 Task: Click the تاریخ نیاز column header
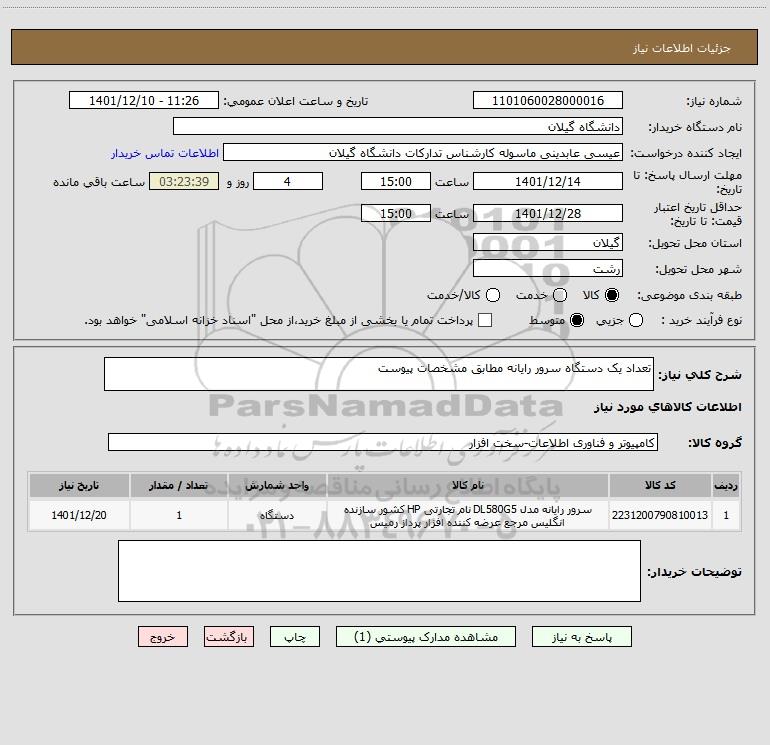pos(79,485)
